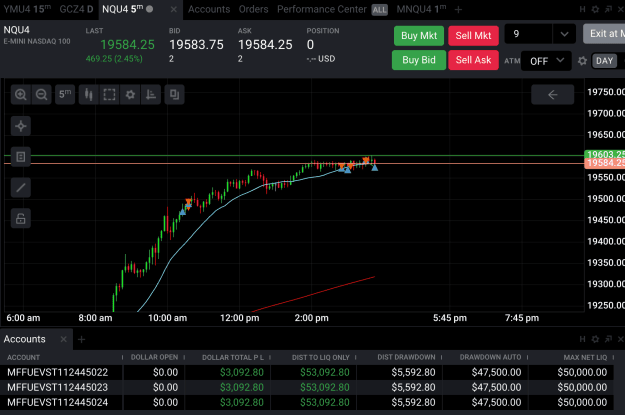Zoom in on the chart
625x415 pixels.
tap(20, 94)
